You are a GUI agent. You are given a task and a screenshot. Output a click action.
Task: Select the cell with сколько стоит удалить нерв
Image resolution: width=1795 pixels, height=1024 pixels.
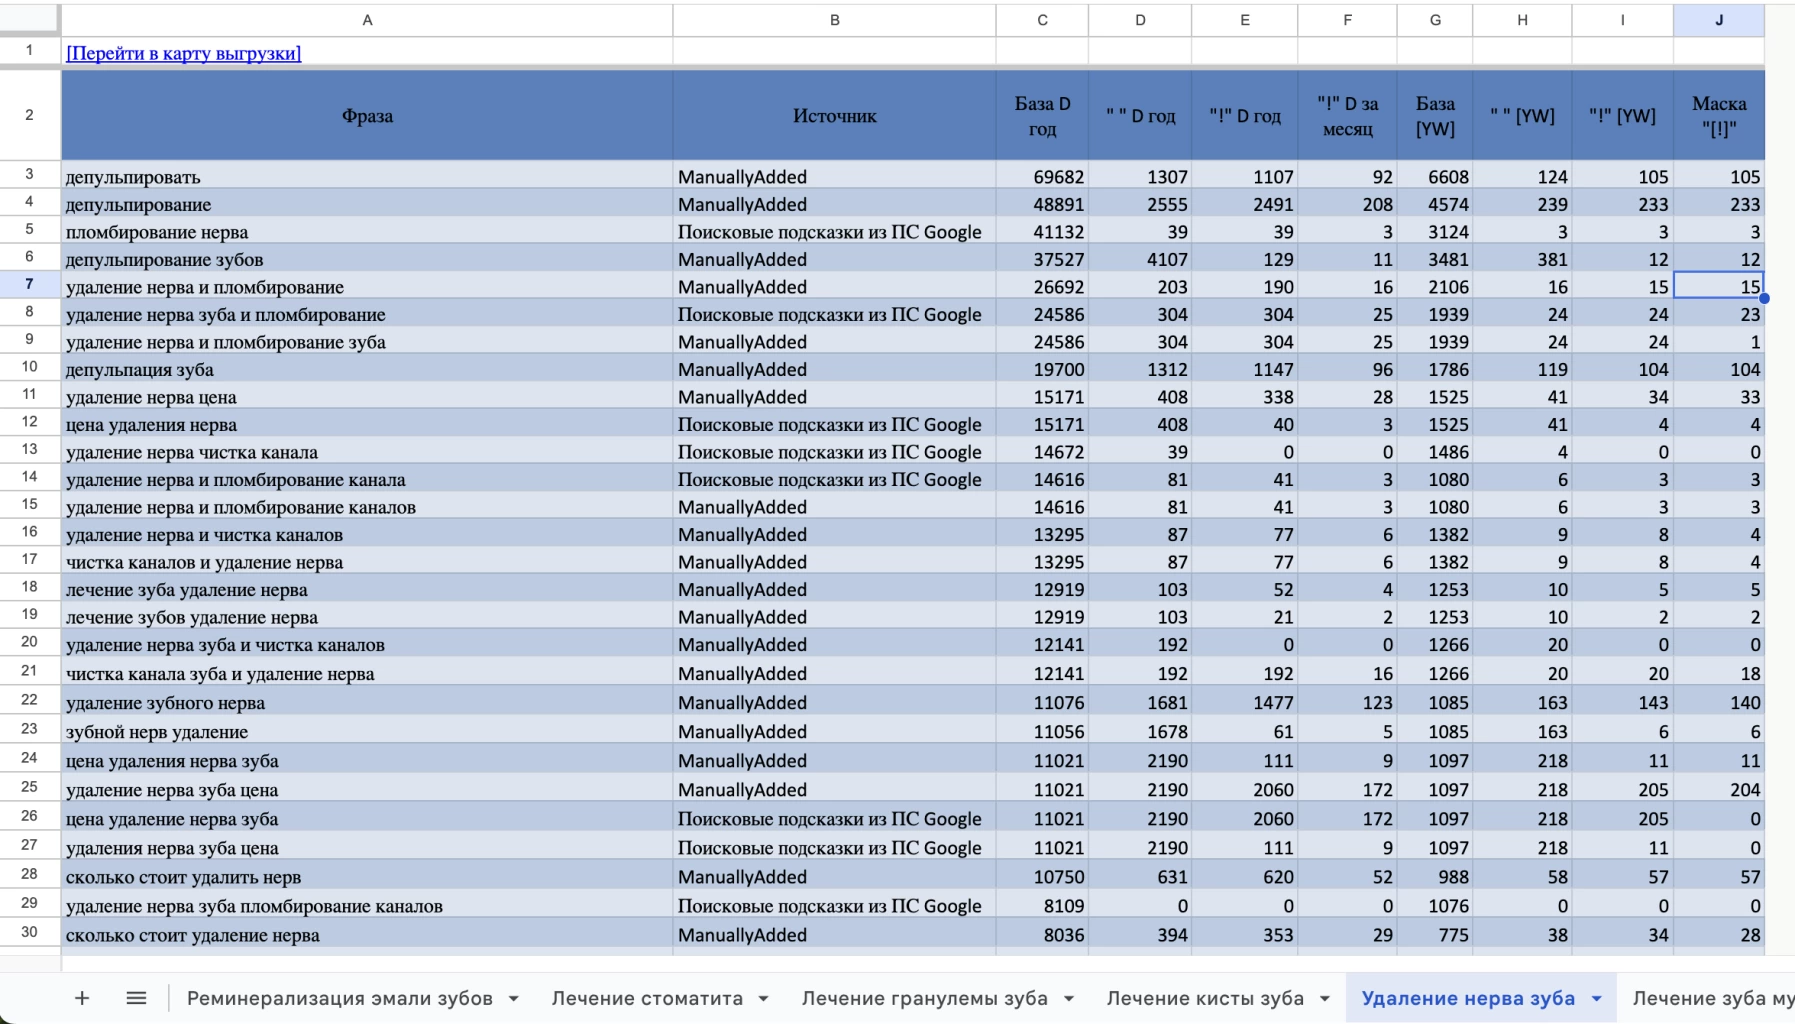pos(367,877)
